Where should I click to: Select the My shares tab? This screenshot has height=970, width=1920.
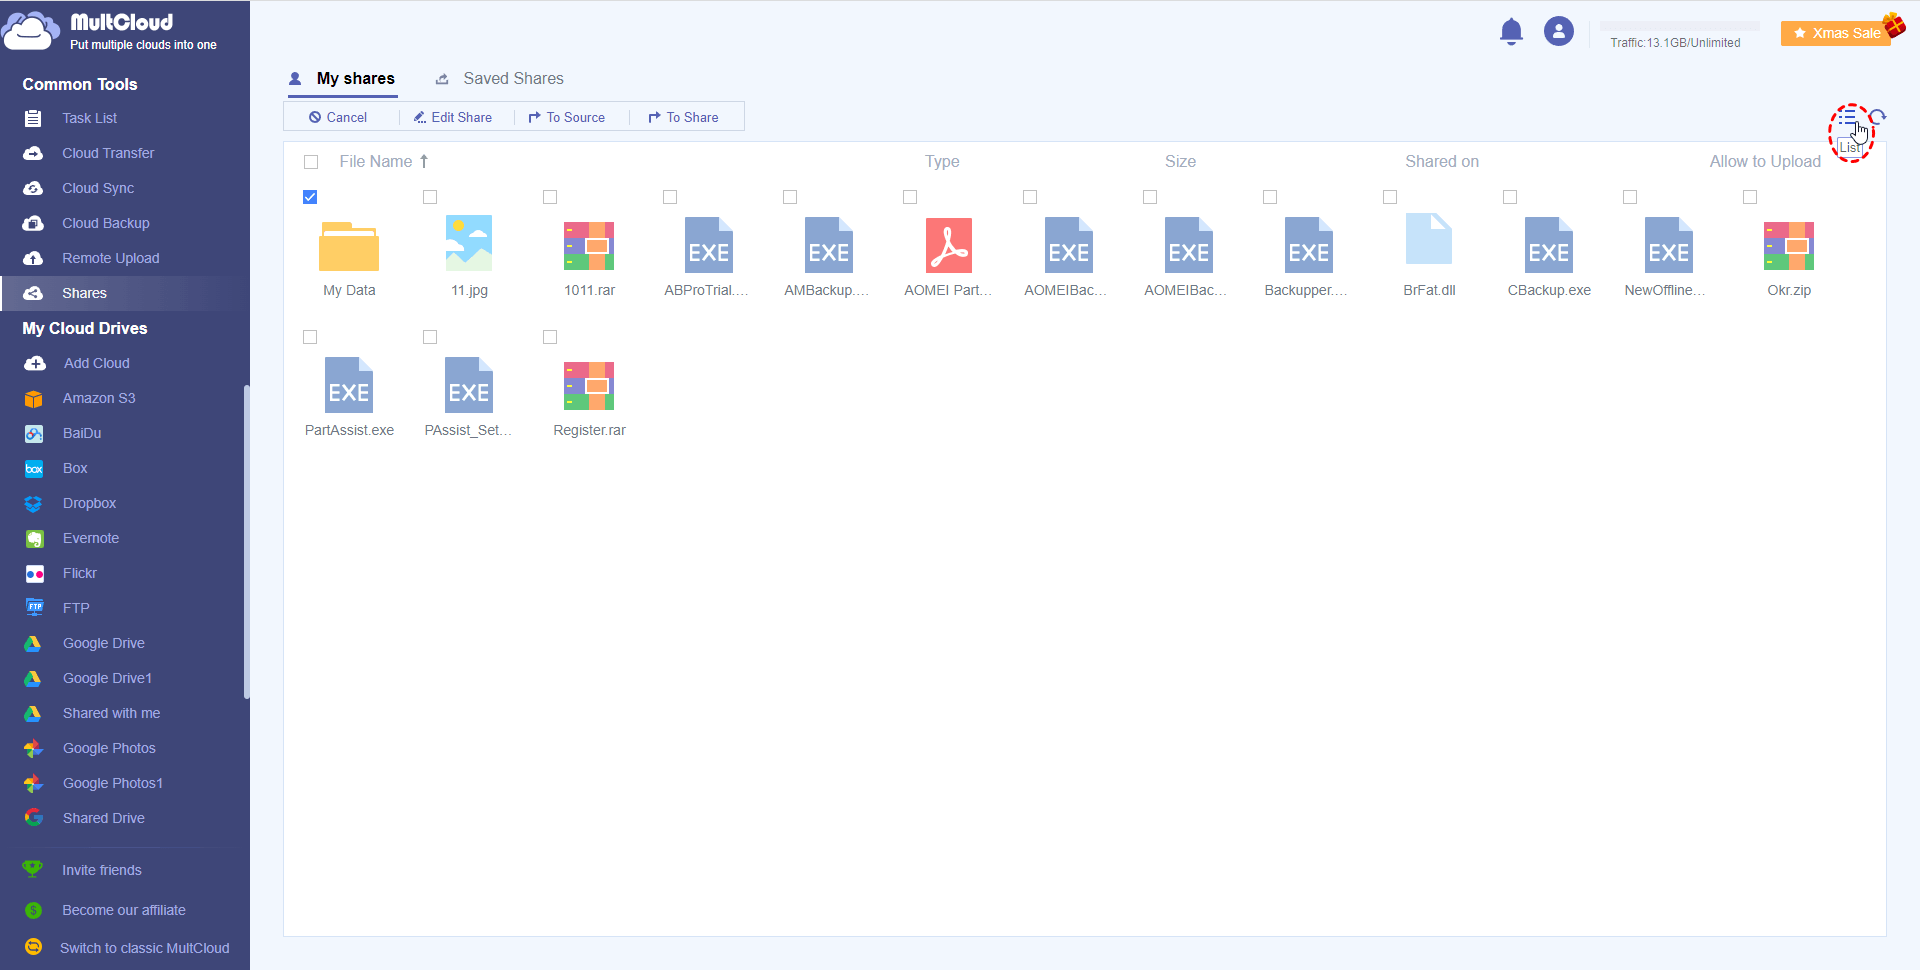355,79
